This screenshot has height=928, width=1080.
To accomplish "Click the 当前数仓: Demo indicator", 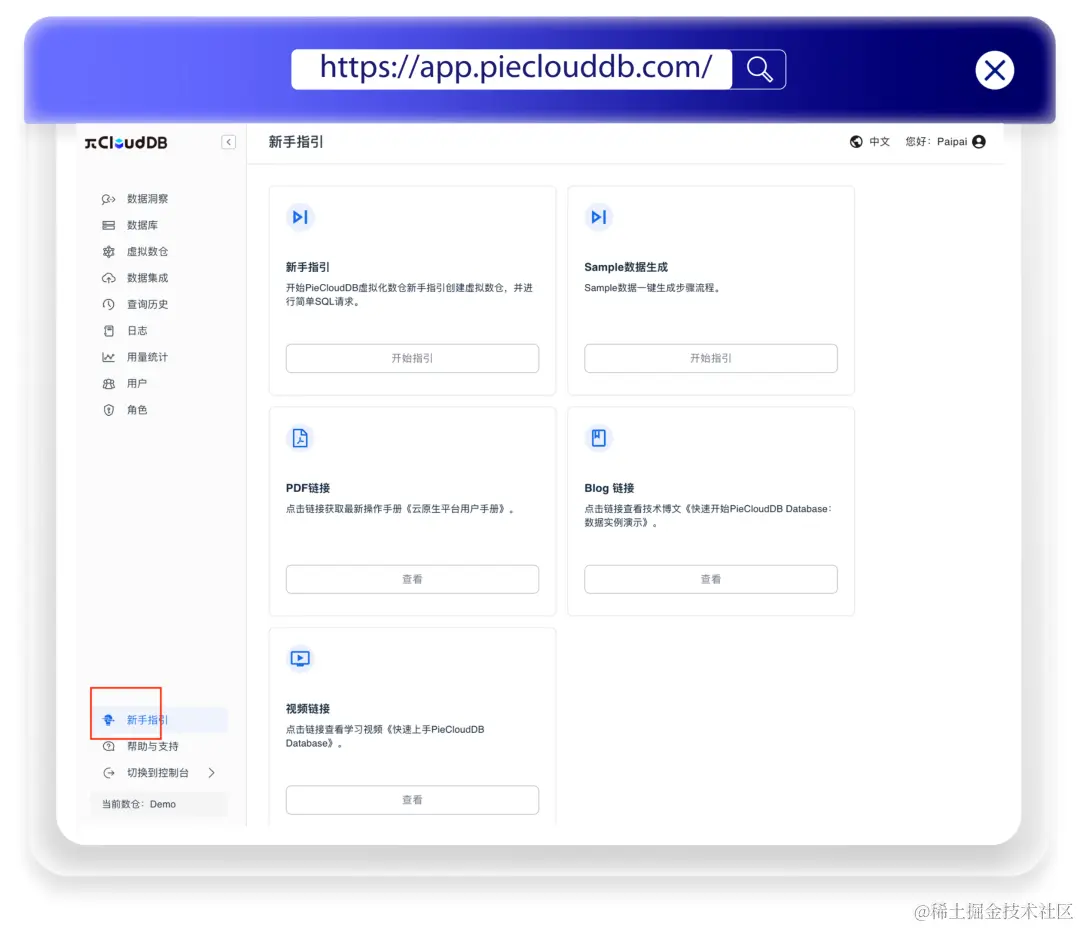I will pos(158,804).
